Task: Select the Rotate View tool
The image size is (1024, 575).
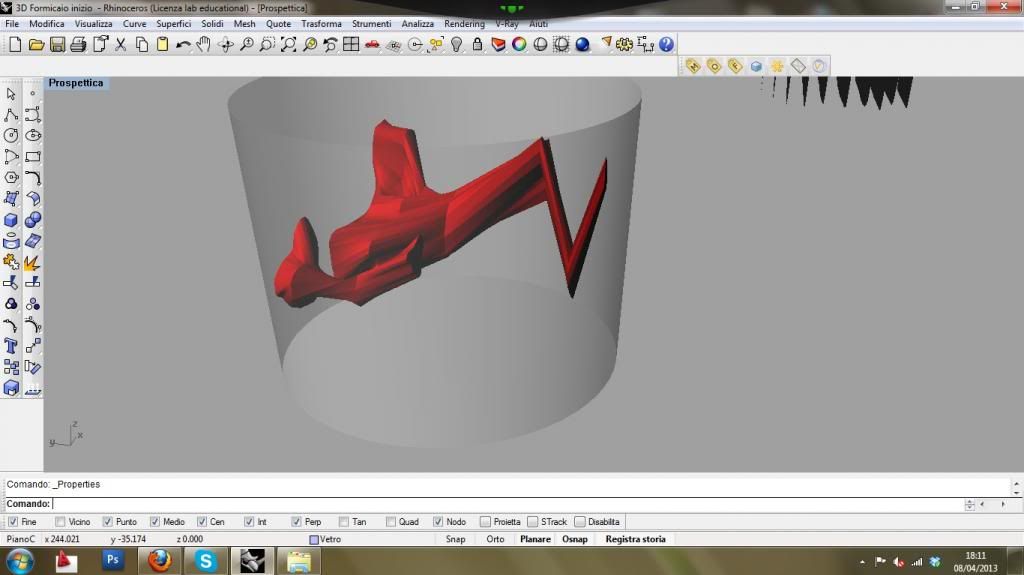Action: point(226,44)
